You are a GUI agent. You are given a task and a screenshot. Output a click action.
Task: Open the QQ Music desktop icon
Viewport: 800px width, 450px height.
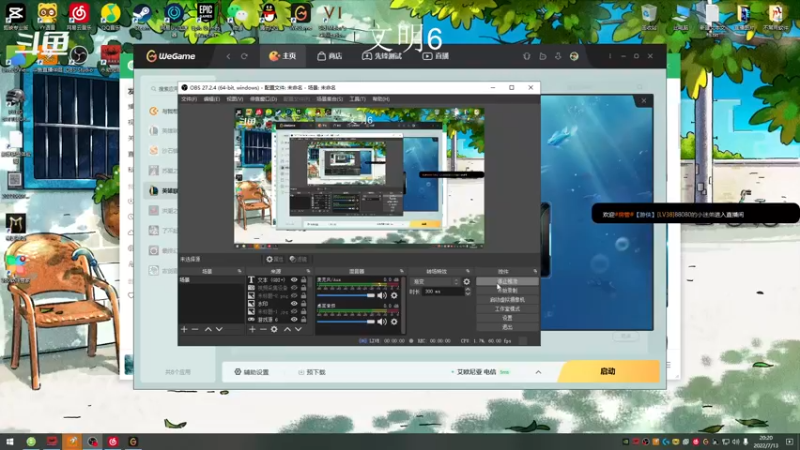click(x=110, y=14)
